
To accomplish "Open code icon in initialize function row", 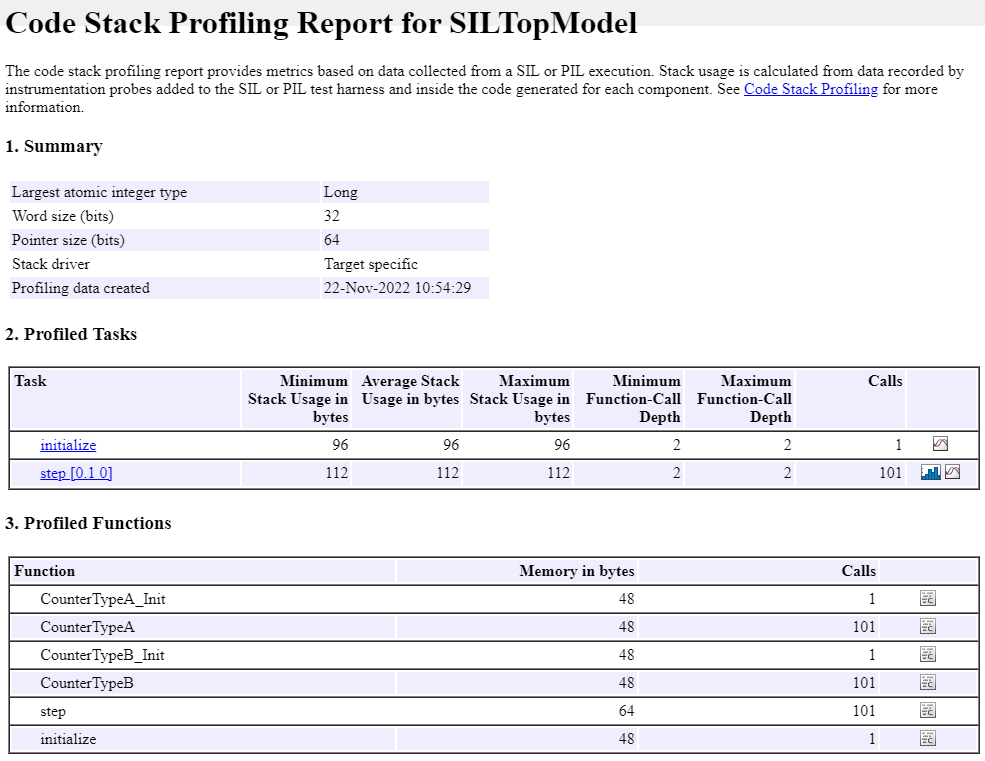I will pos(928,739).
